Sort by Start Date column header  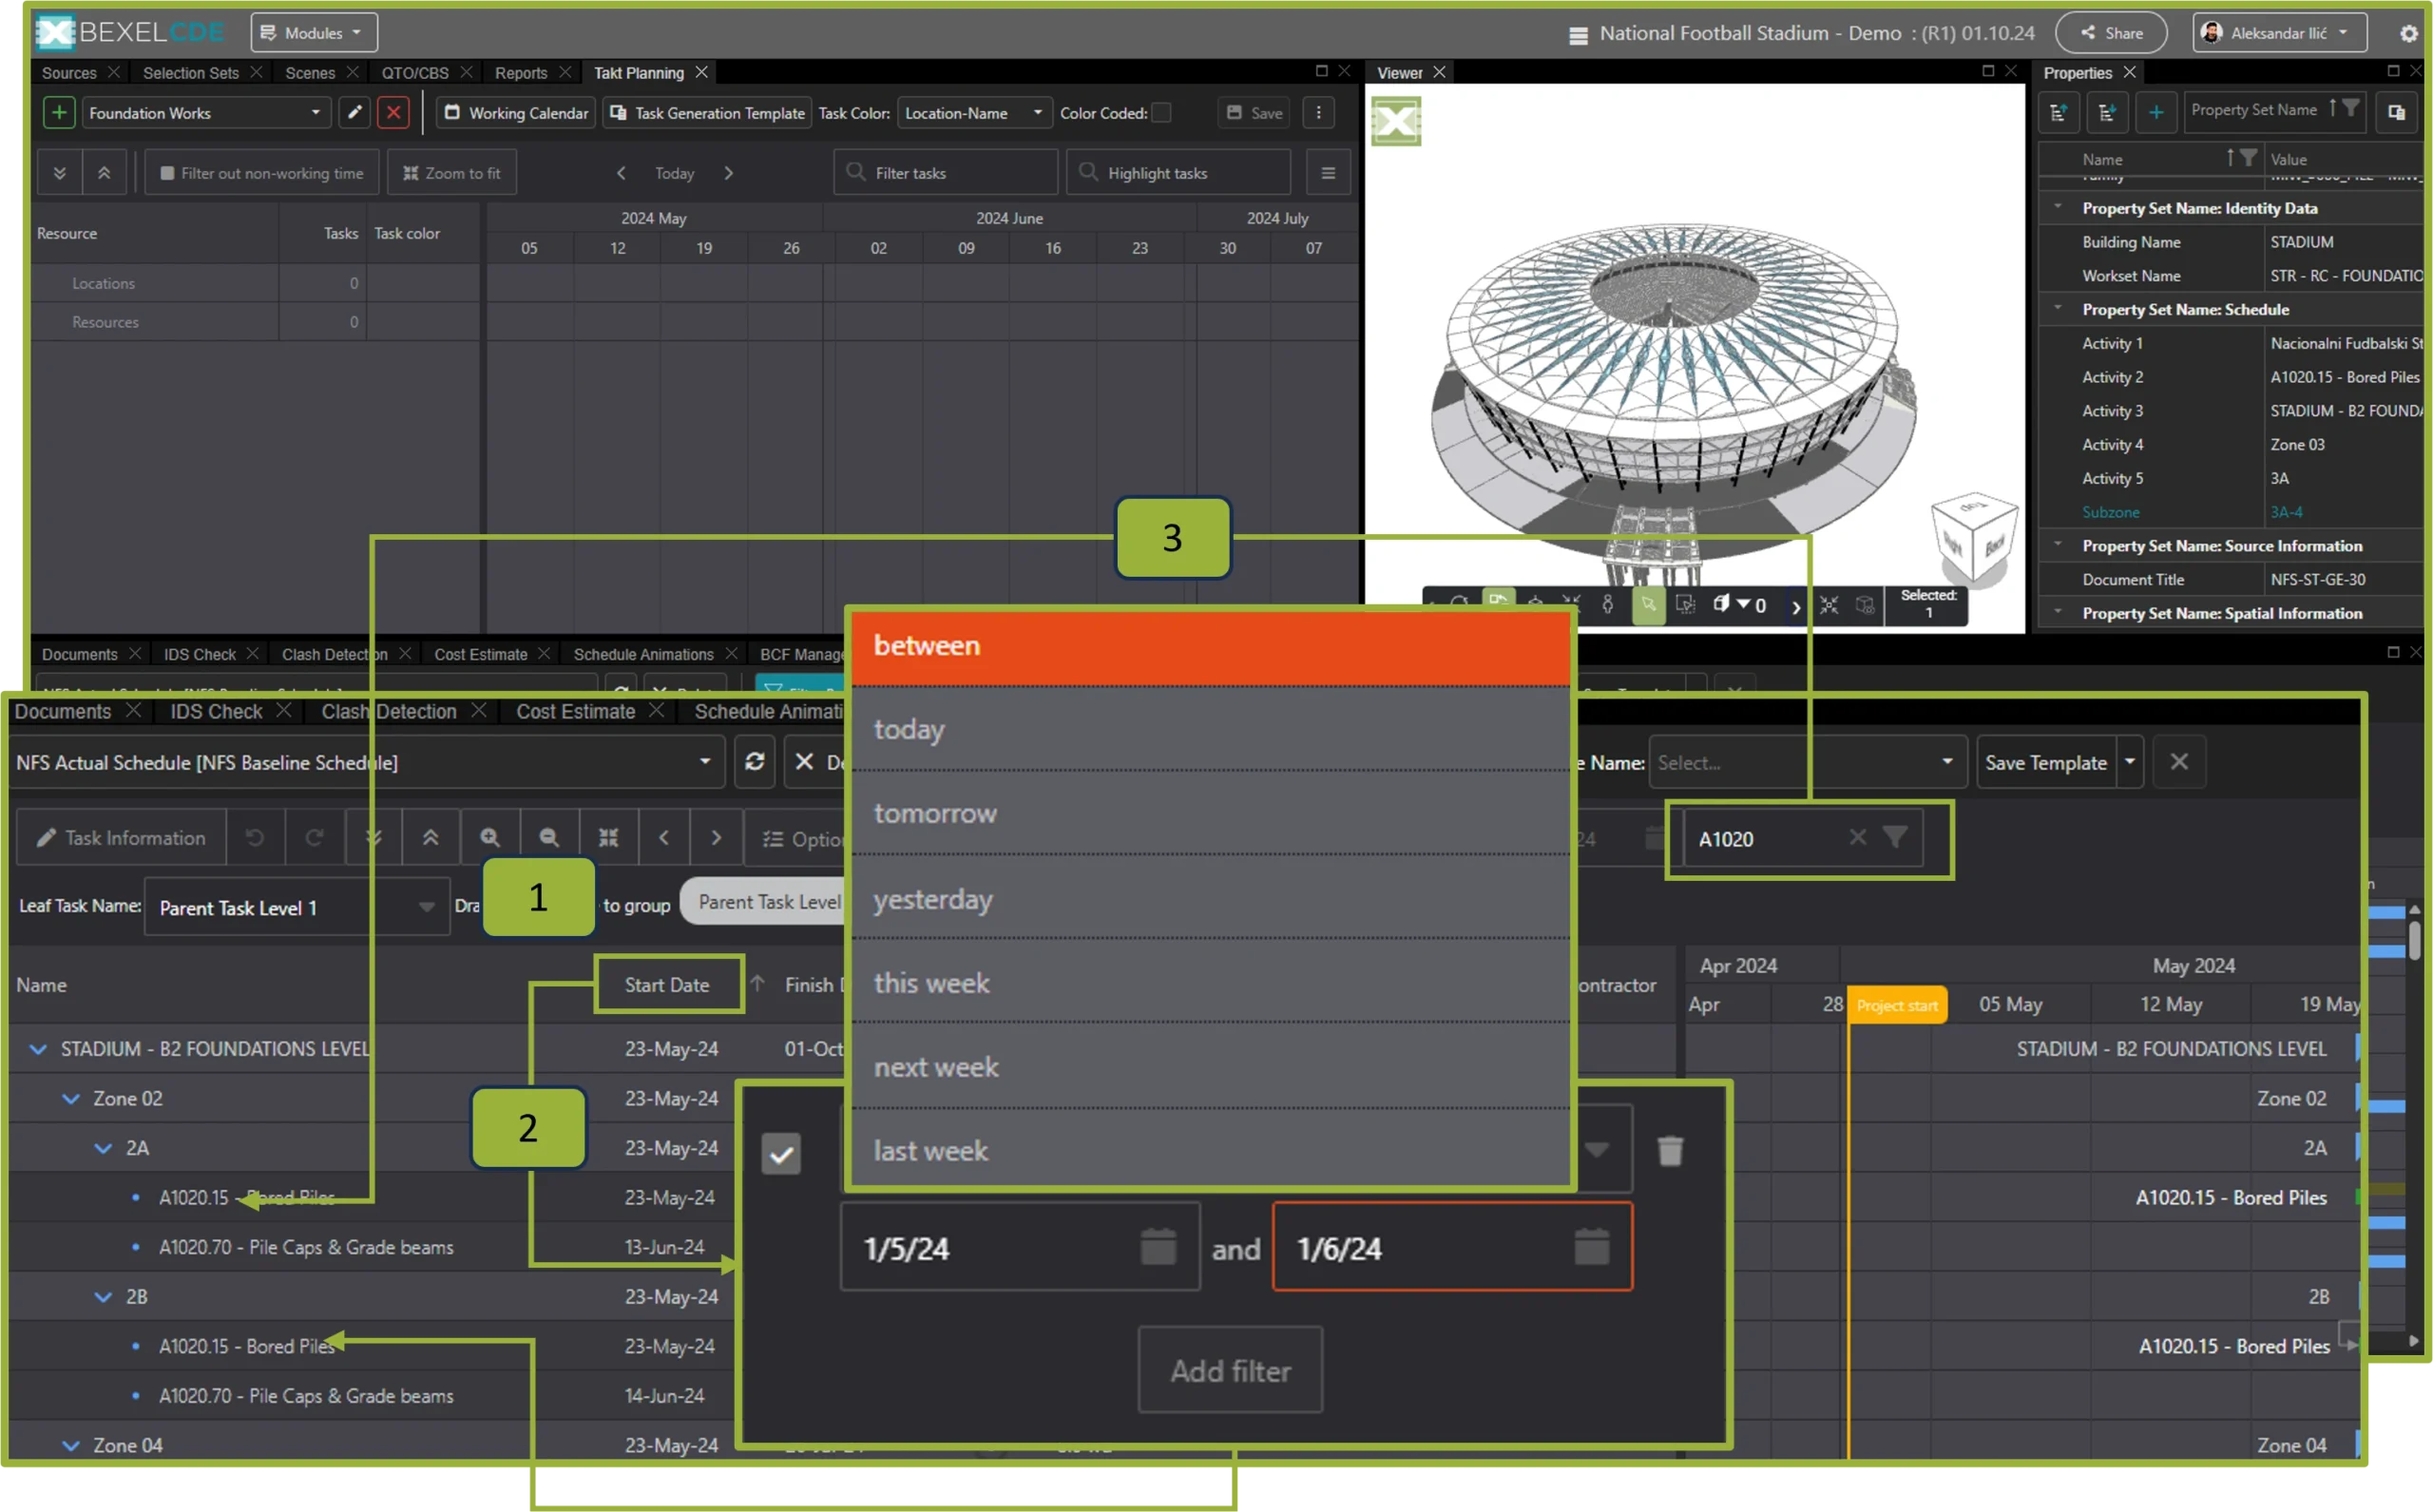tap(667, 985)
